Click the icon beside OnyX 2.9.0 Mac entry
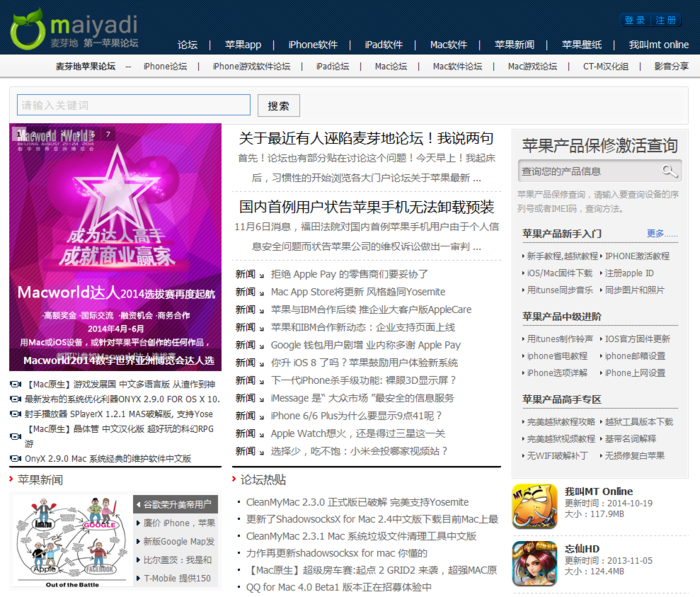Image resolution: width=700 pixels, height=597 pixels. pyautogui.click(x=15, y=458)
